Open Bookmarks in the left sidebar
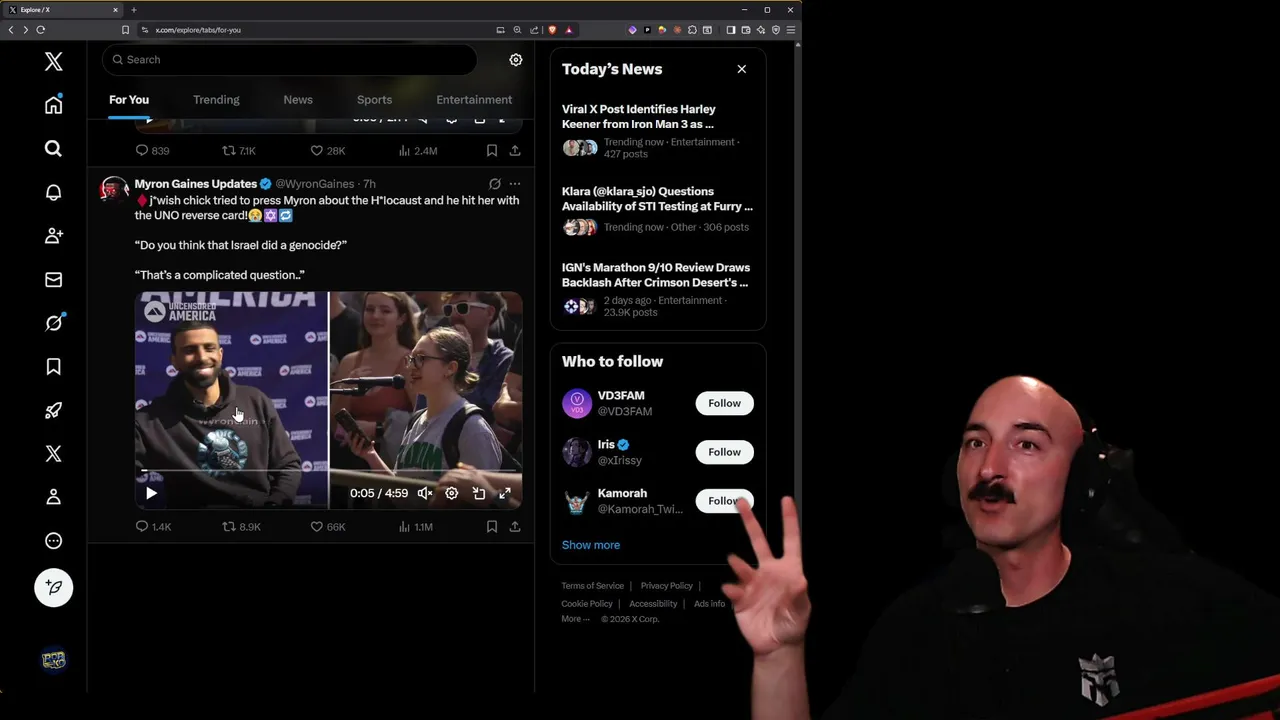The width and height of the screenshot is (1280, 720). (54, 367)
